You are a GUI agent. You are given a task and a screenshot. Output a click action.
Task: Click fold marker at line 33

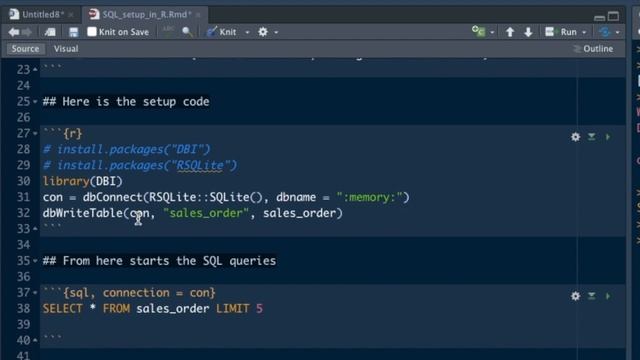[x=35, y=229]
